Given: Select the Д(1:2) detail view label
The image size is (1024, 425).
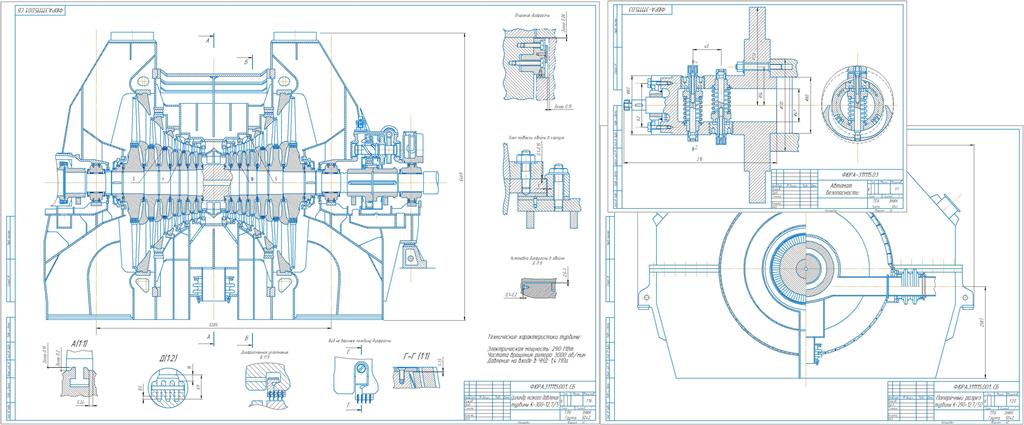Looking at the screenshot, I should [168, 358].
